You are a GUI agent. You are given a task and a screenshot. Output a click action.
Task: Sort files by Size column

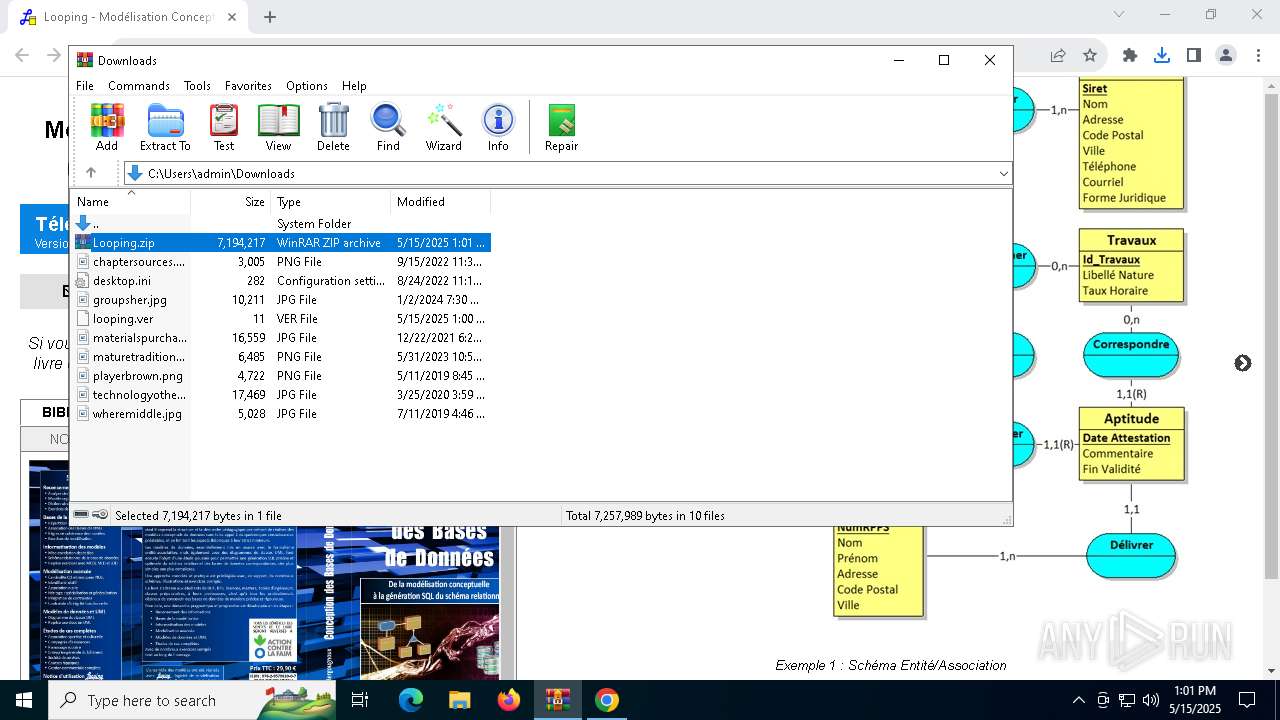point(230,202)
